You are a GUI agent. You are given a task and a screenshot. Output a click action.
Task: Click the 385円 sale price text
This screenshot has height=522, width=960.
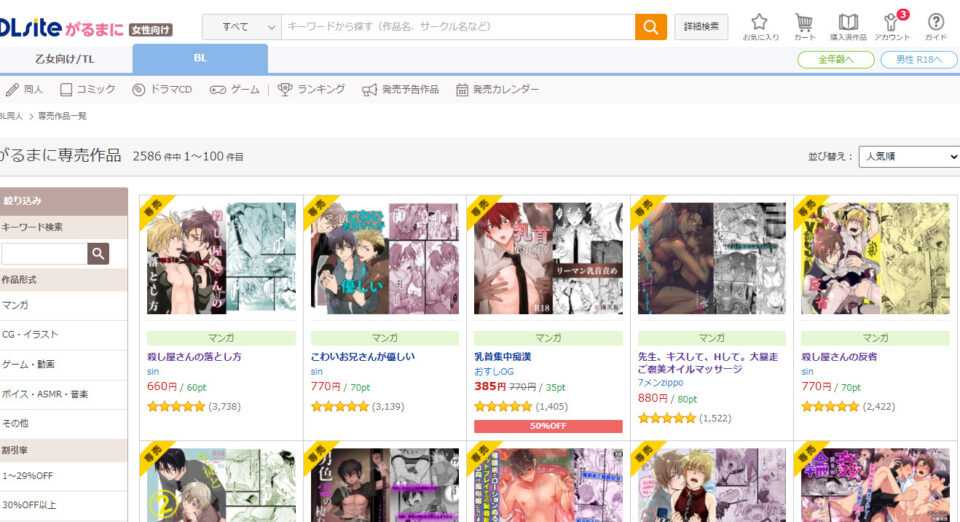490,387
